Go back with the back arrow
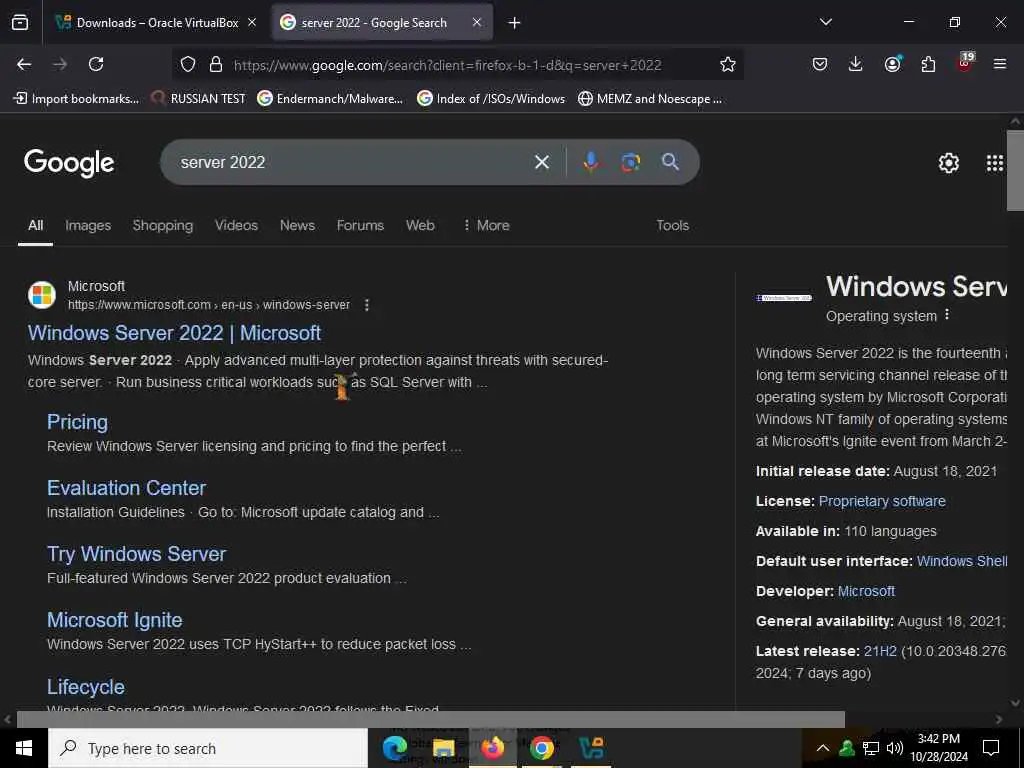Image resolution: width=1024 pixels, height=768 pixels. tap(24, 64)
